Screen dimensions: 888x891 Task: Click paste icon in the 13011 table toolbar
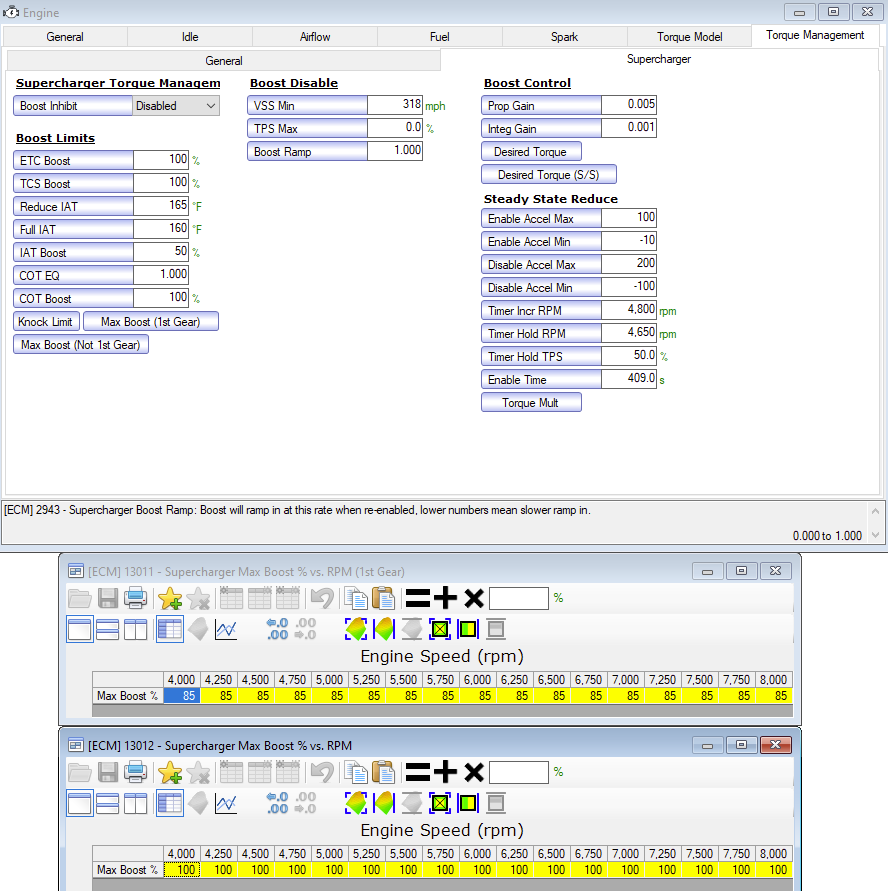[383, 598]
